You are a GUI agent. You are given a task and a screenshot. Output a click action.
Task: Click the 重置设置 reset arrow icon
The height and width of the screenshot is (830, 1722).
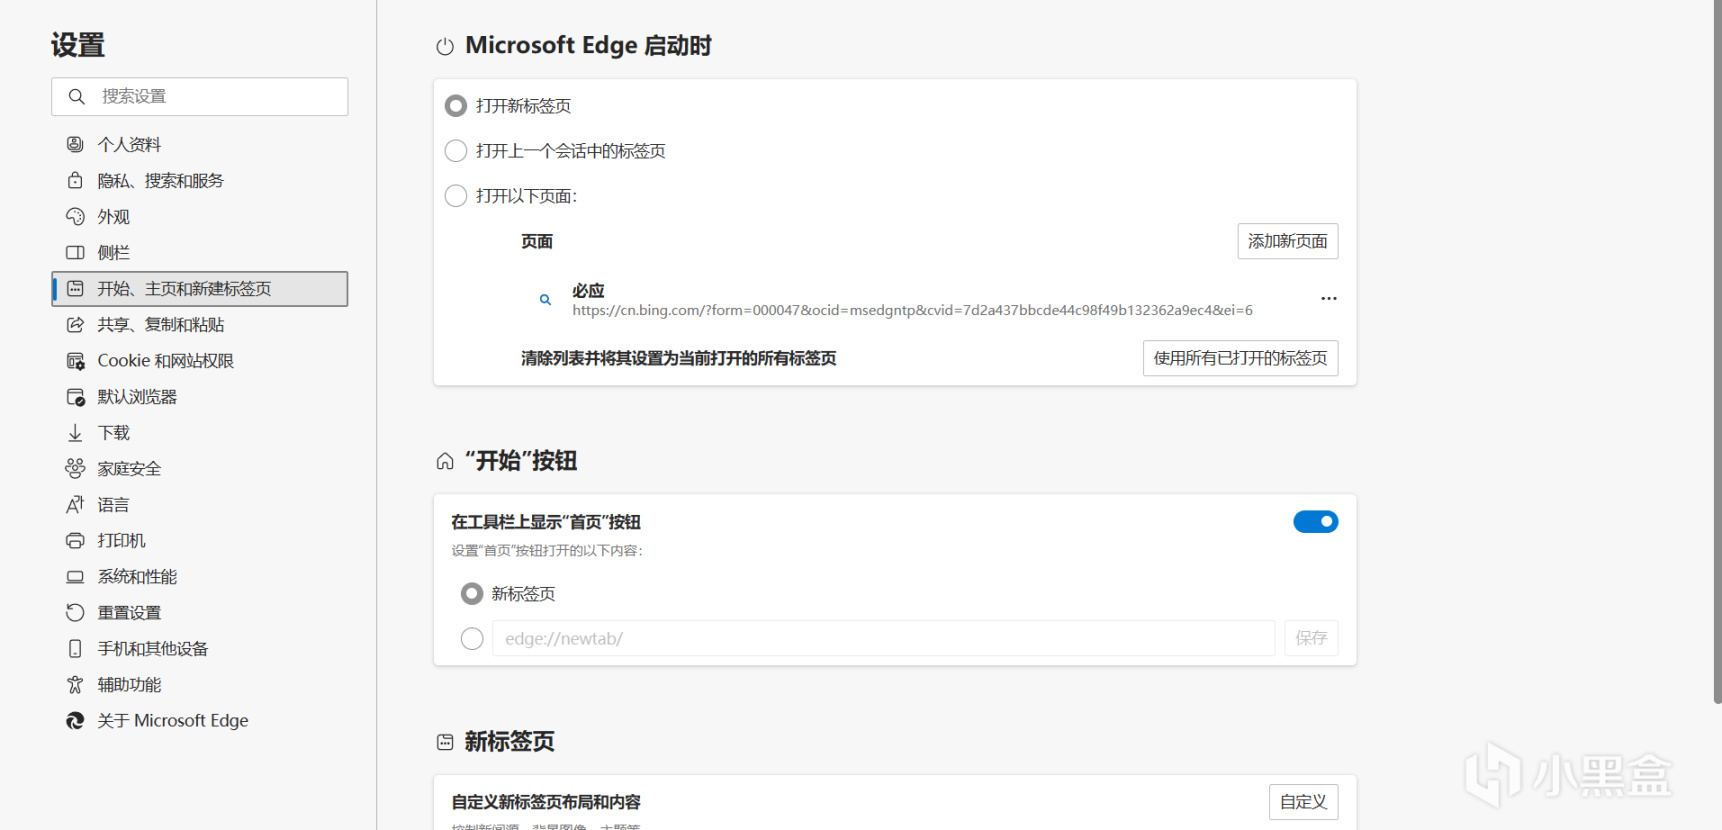(x=75, y=612)
